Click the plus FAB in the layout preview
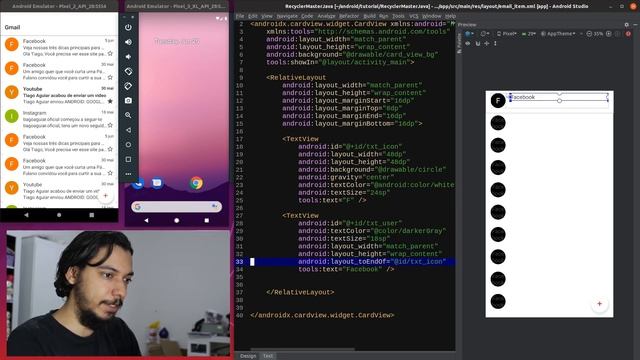Viewport: 640px width, 360px height. pyautogui.click(x=599, y=304)
